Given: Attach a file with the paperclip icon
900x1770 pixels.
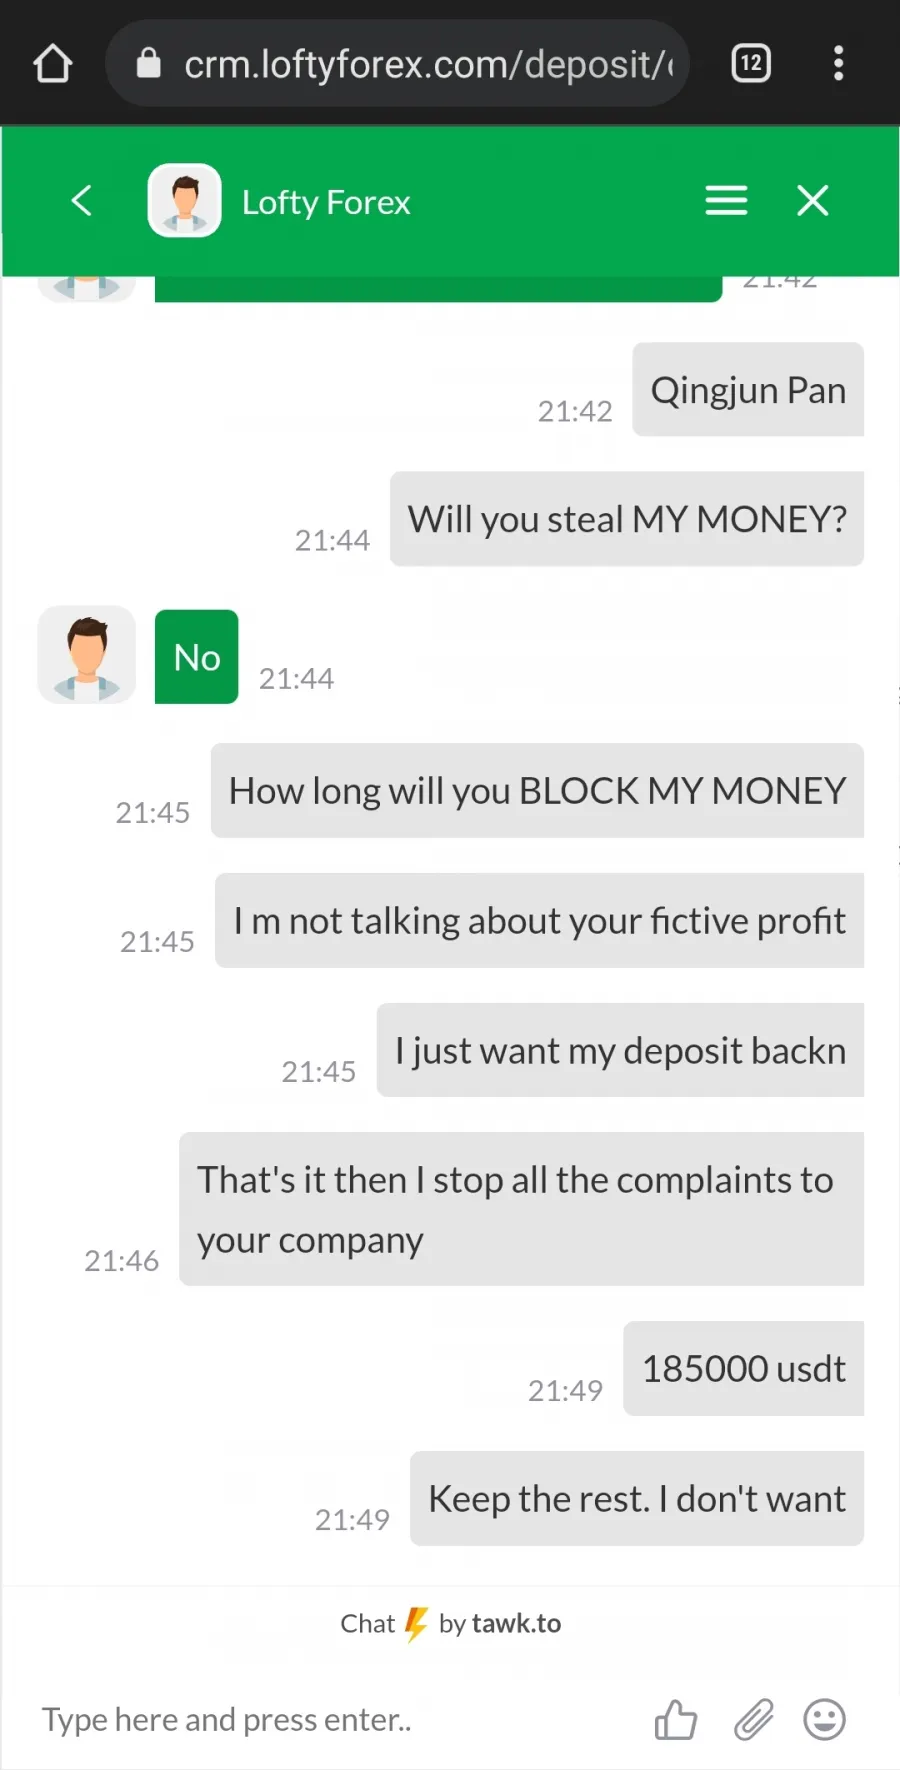Looking at the screenshot, I should click(x=753, y=1720).
